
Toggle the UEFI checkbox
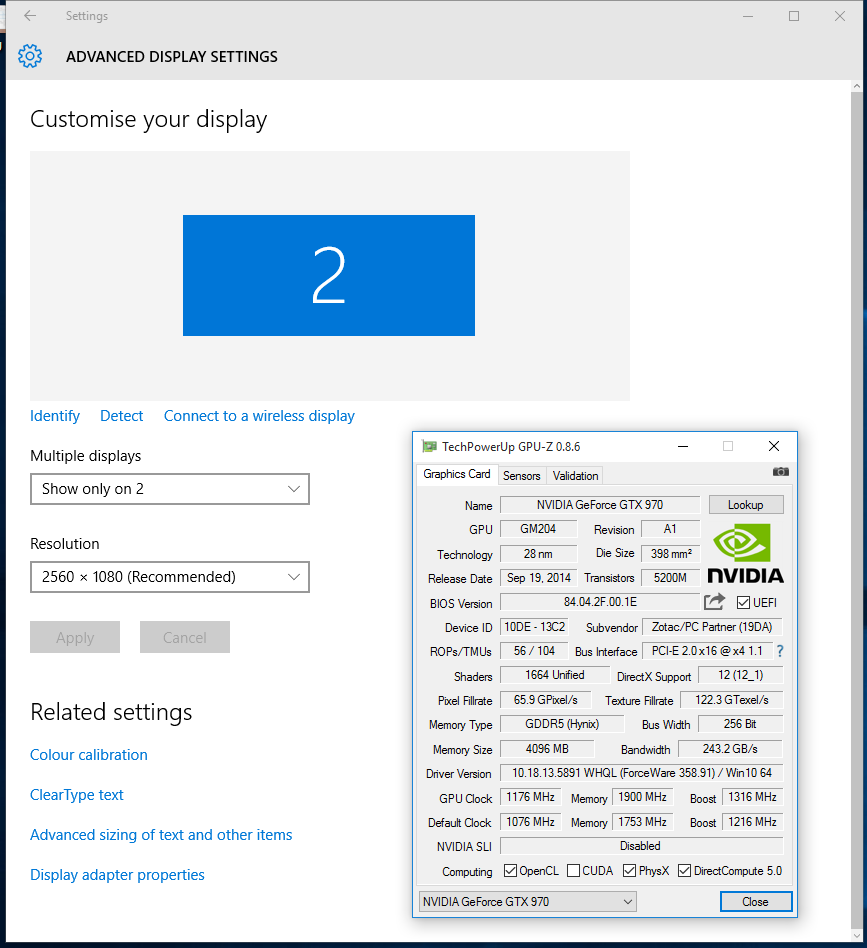(744, 602)
